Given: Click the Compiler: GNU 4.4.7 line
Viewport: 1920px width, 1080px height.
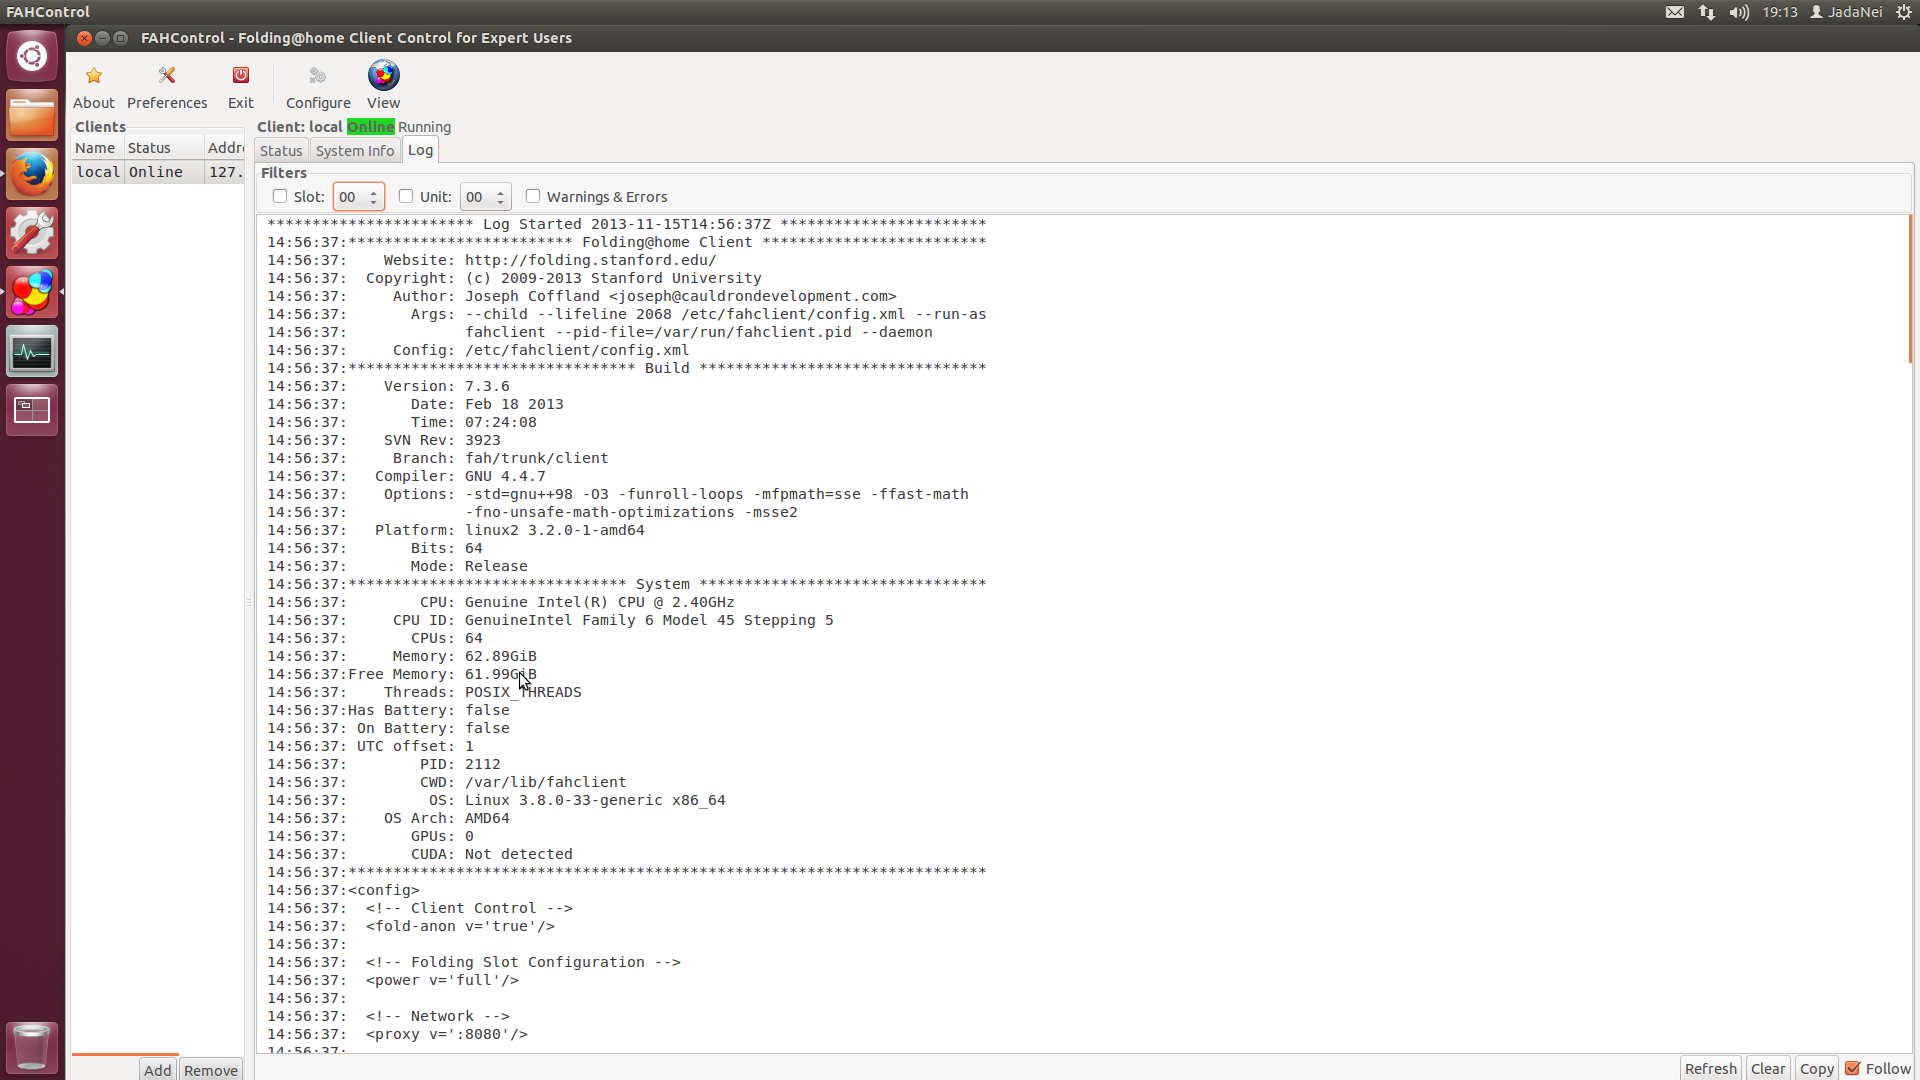Looking at the screenshot, I should click(x=406, y=476).
